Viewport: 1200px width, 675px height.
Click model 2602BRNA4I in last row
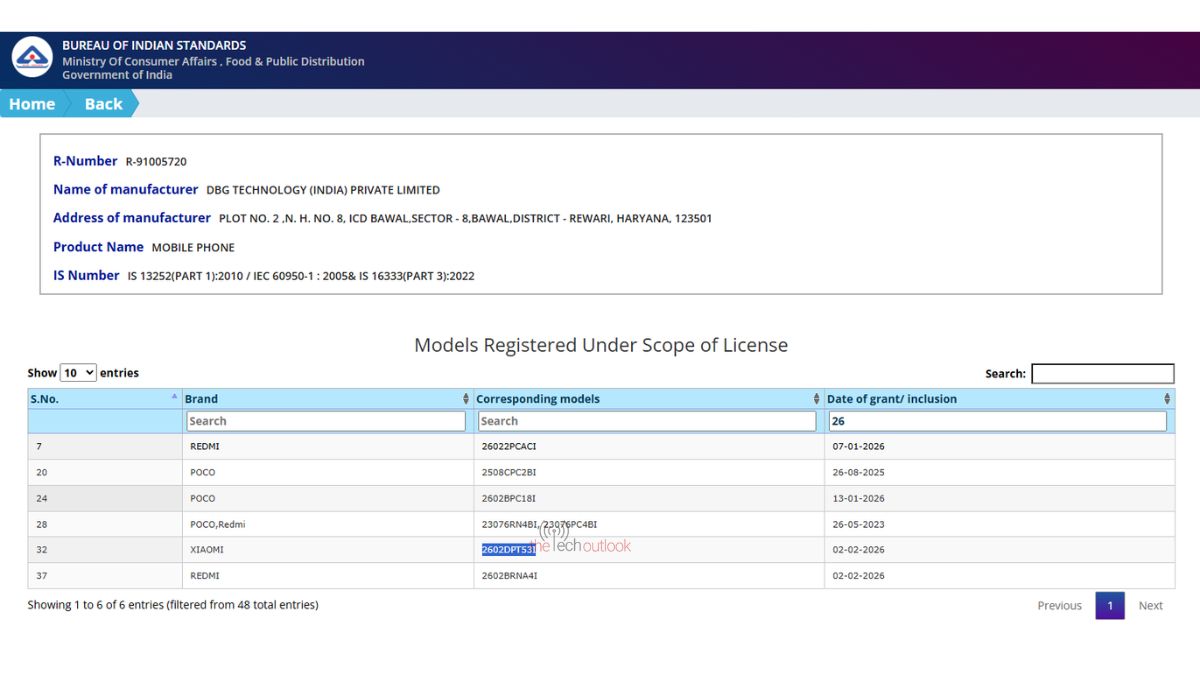pos(509,575)
